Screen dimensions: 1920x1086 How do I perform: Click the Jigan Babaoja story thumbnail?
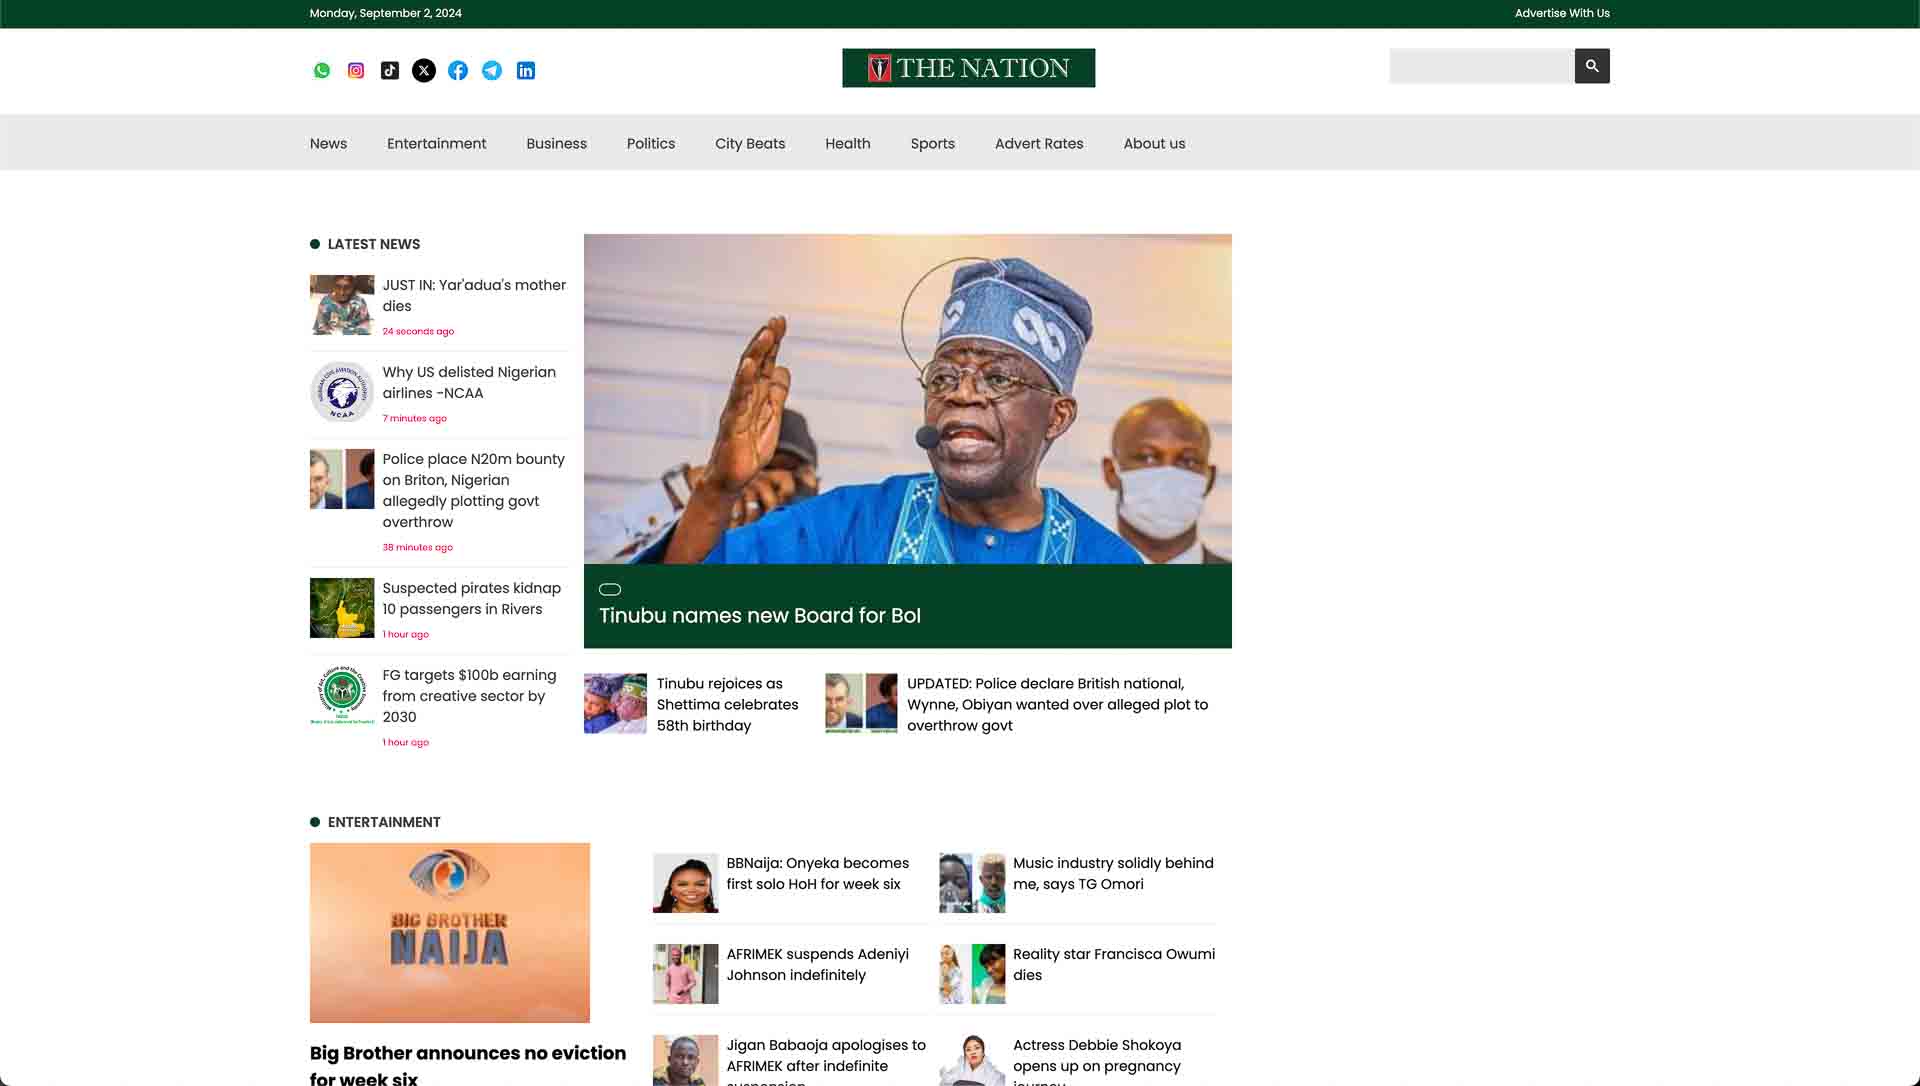click(x=685, y=1060)
